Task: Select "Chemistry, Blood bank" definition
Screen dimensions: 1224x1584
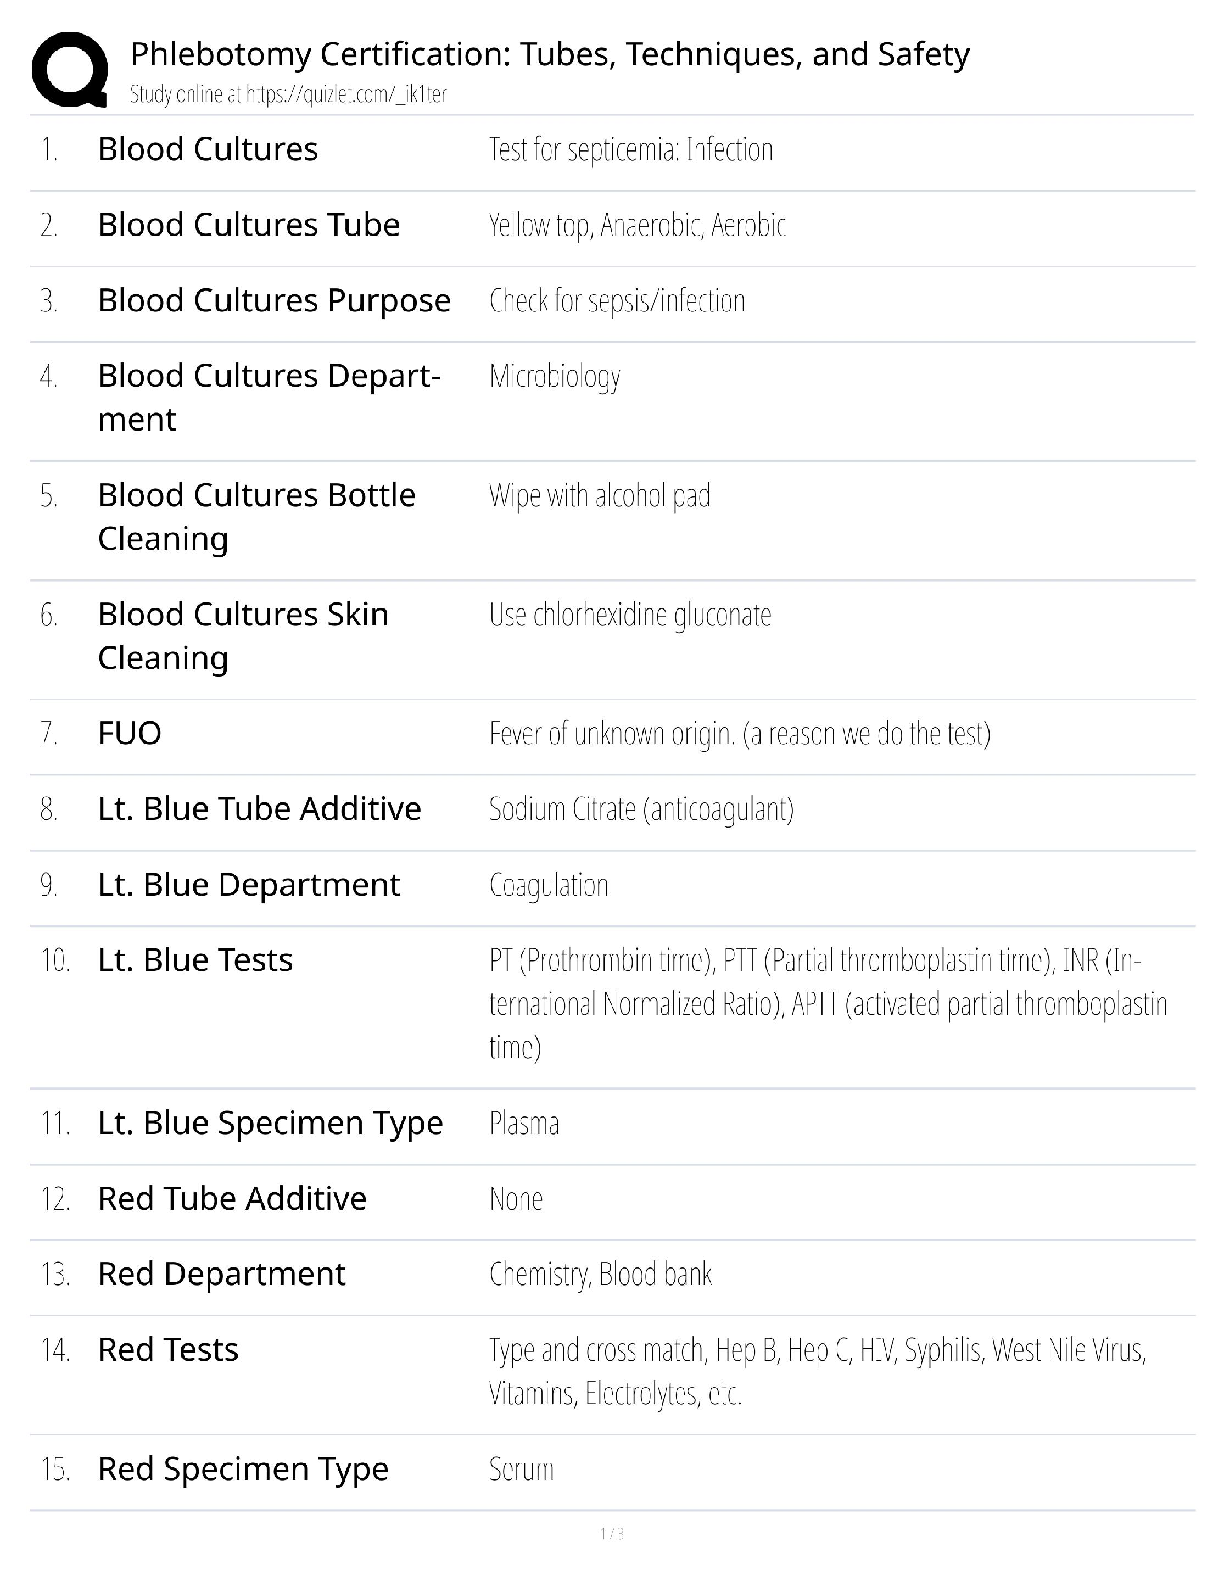Action: click(x=600, y=1274)
